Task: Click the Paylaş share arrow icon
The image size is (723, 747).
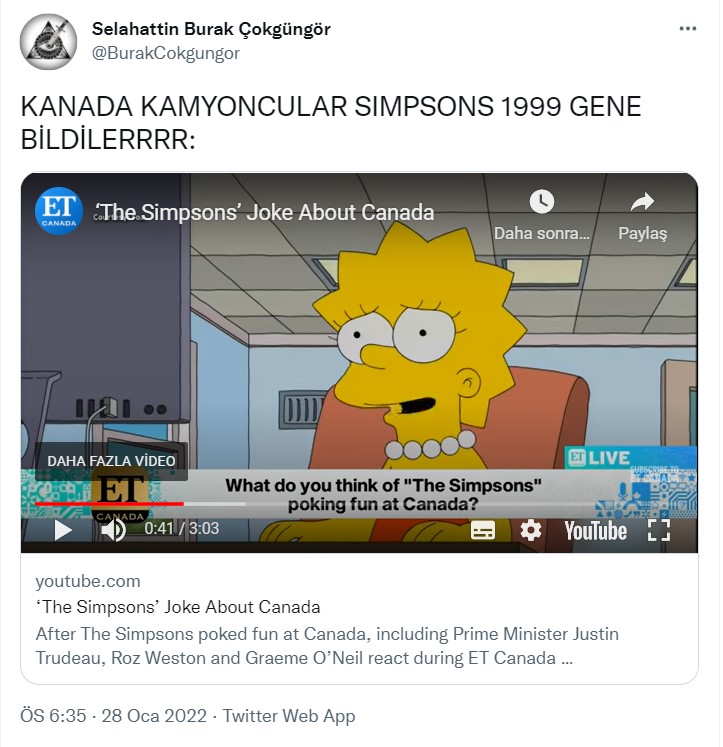Action: [642, 202]
